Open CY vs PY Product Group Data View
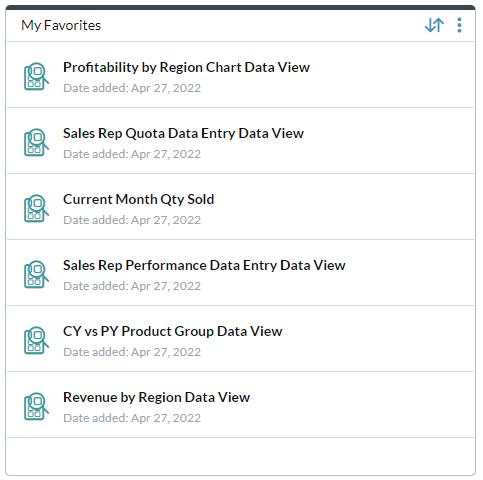Screen dimensions: 483x480 (x=173, y=332)
